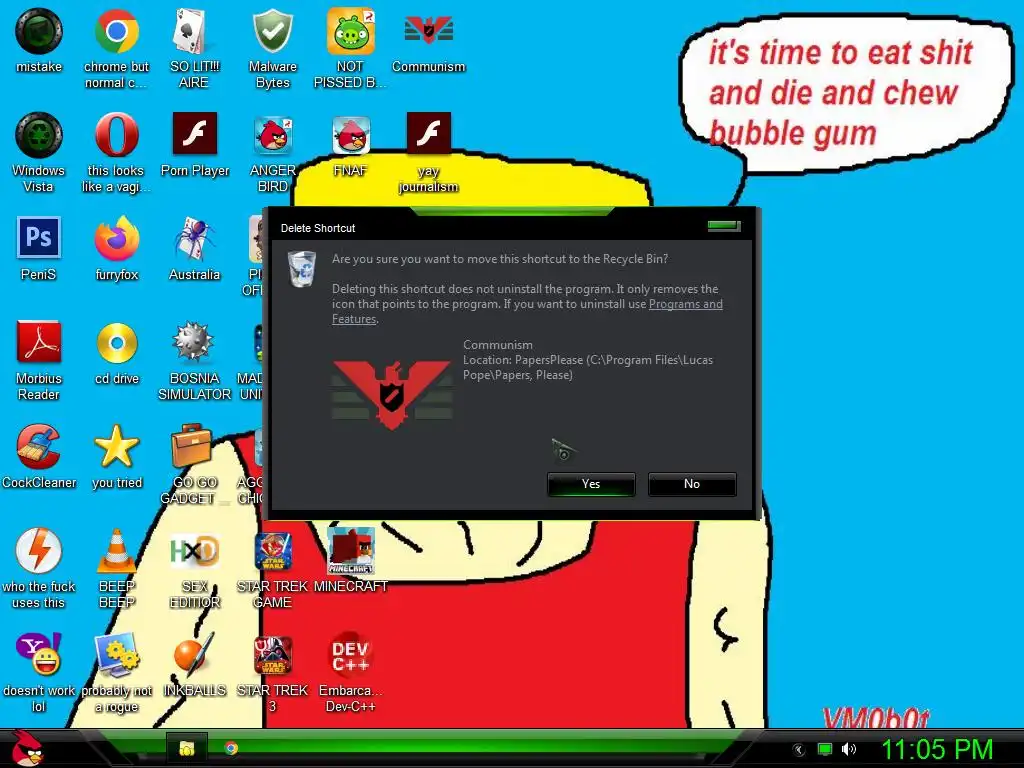
Task: Confirm deletion with the Yes button
Action: click(591, 484)
